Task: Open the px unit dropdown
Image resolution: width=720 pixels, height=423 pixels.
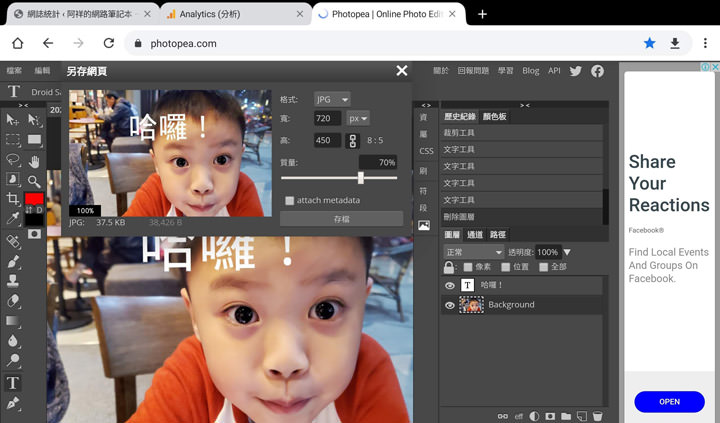Action: (358, 118)
